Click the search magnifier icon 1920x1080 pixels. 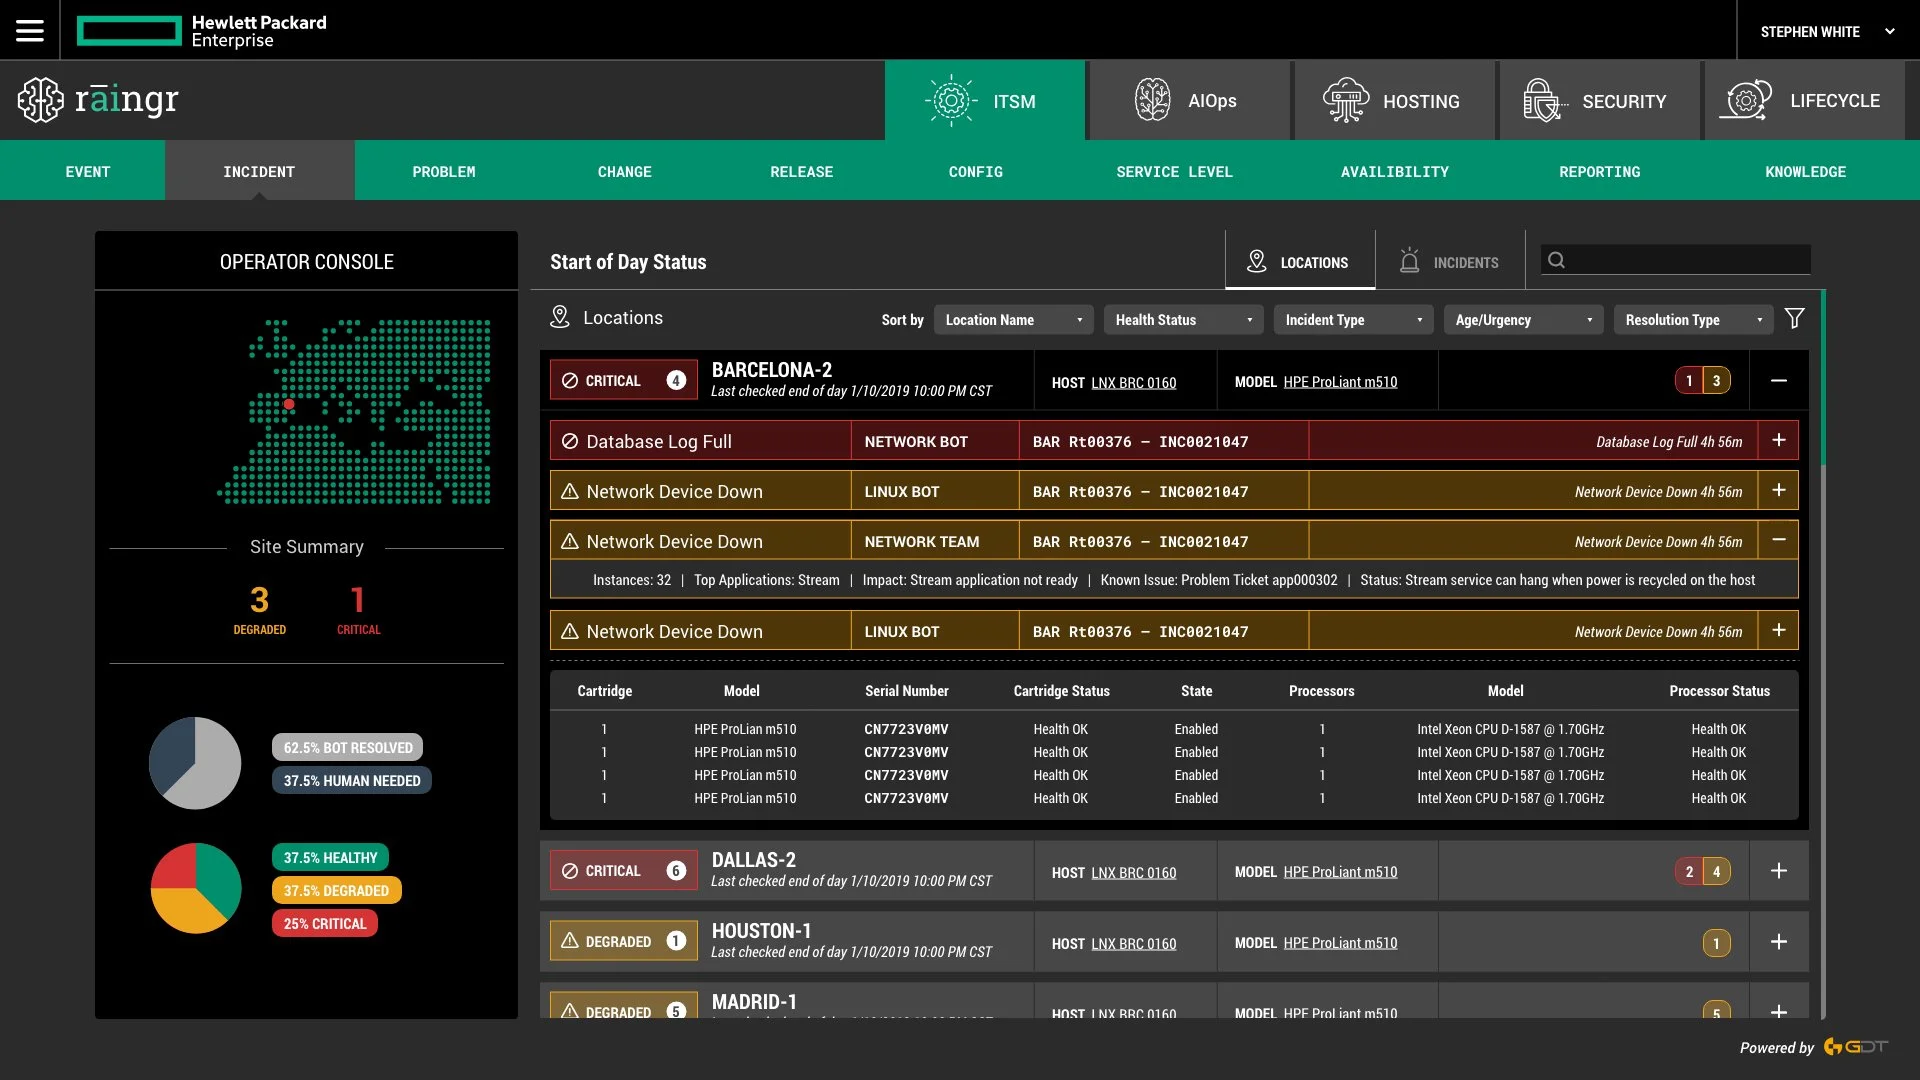click(1556, 261)
